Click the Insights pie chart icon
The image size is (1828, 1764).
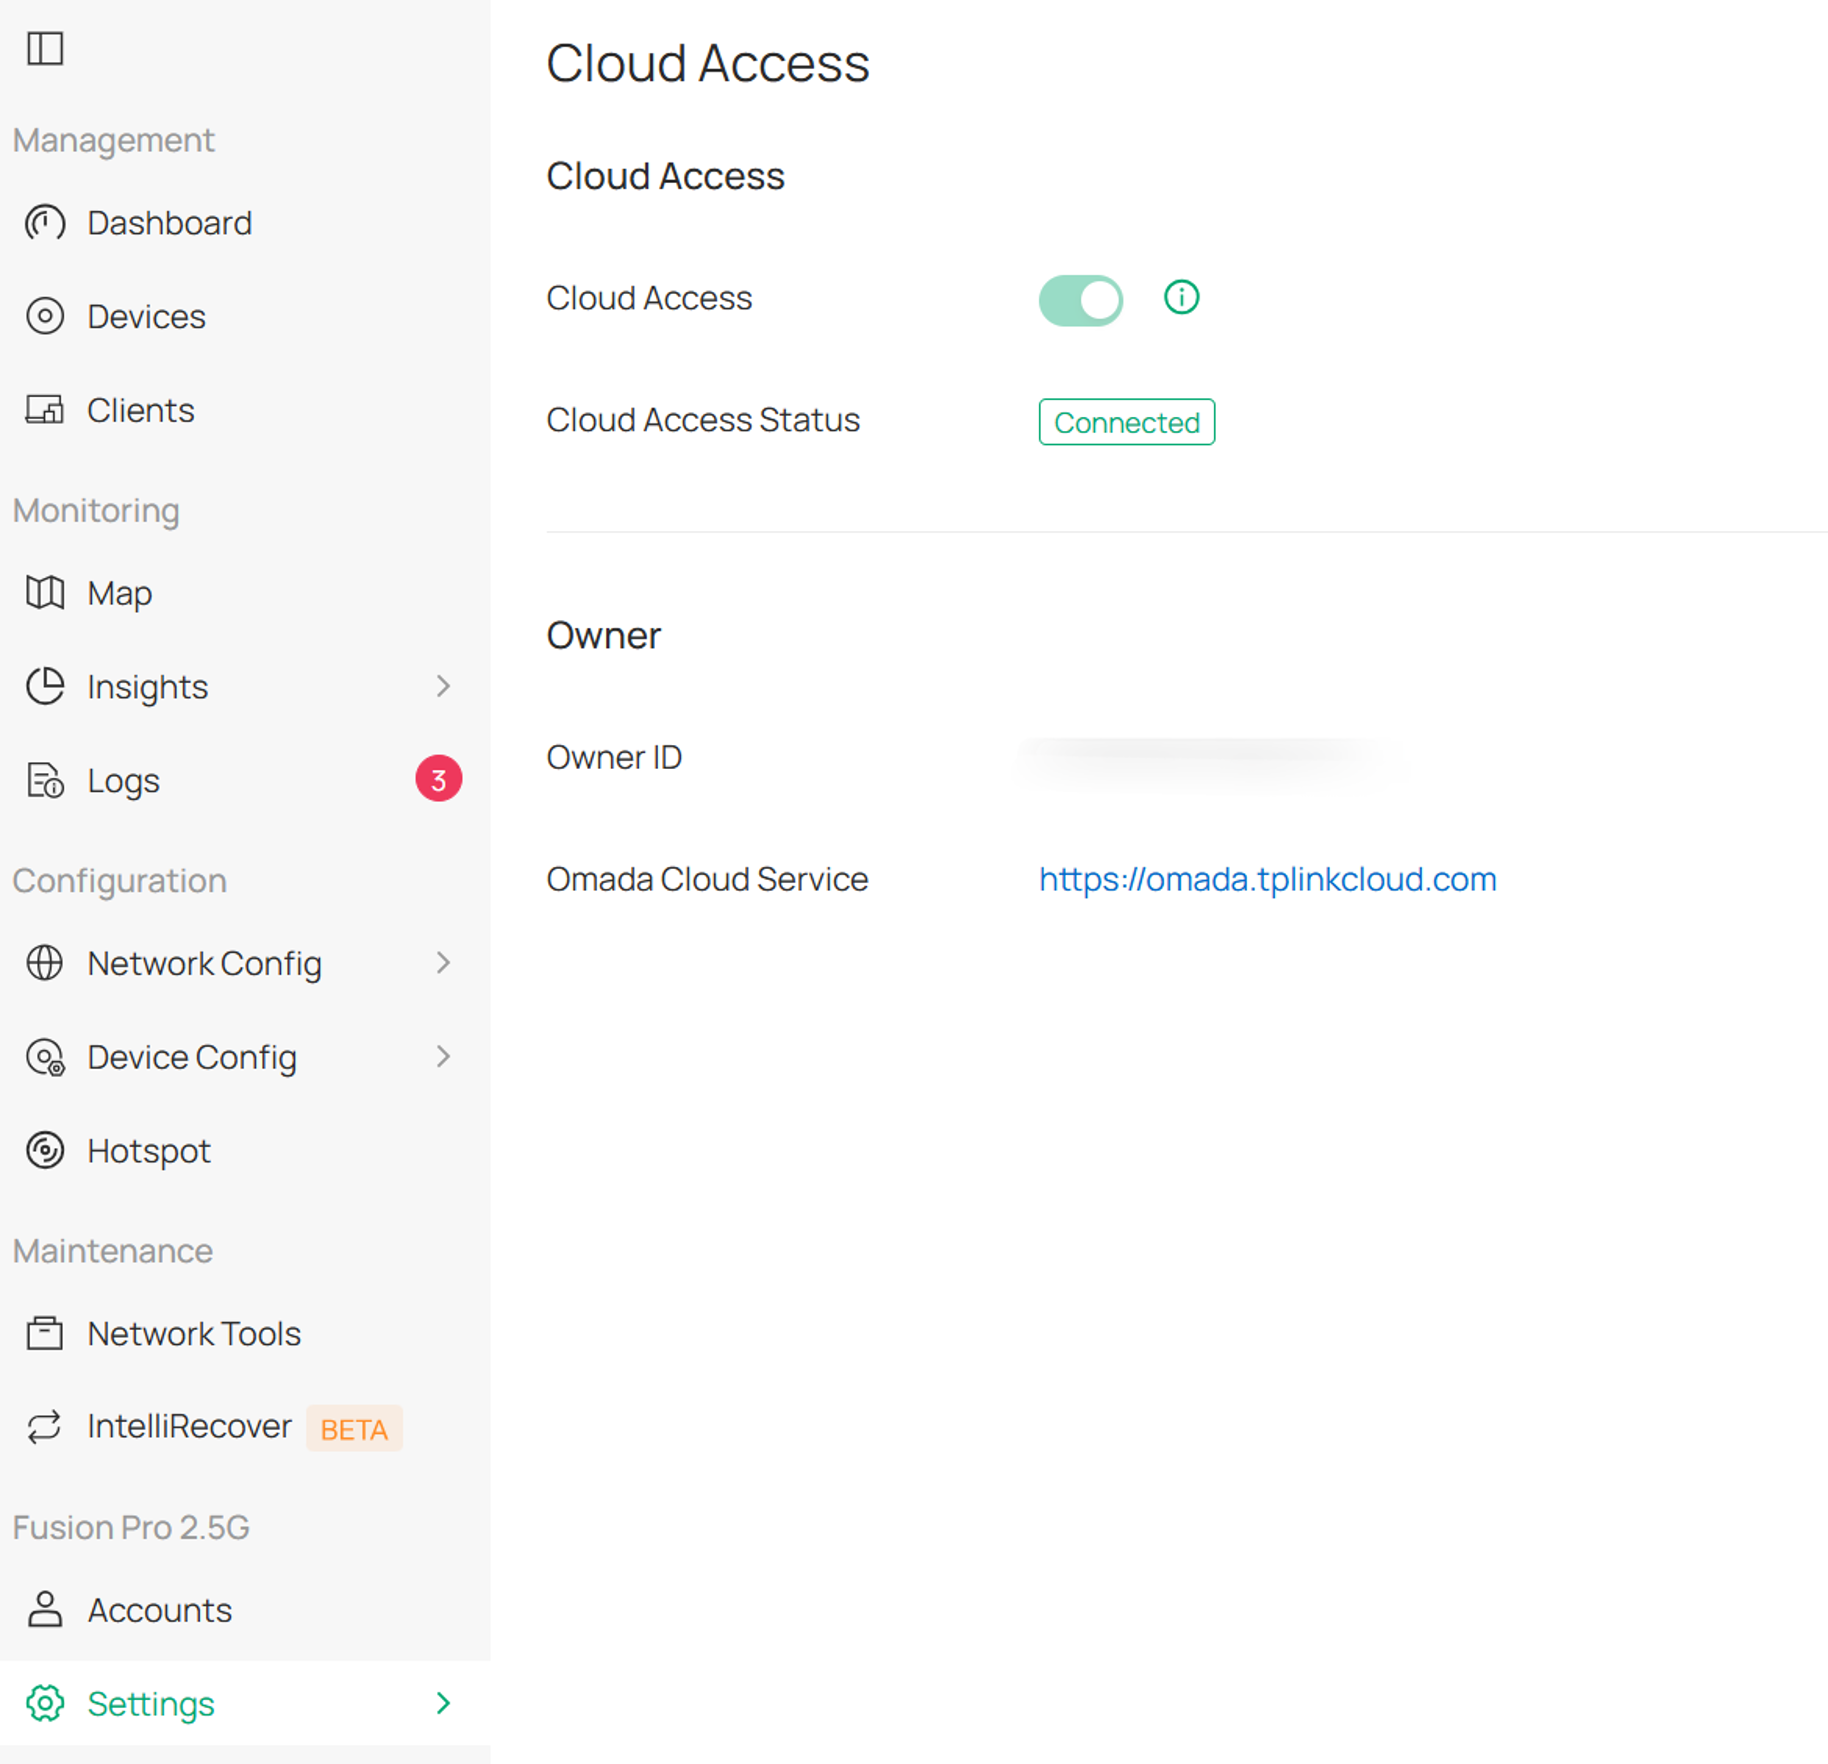click(x=45, y=686)
